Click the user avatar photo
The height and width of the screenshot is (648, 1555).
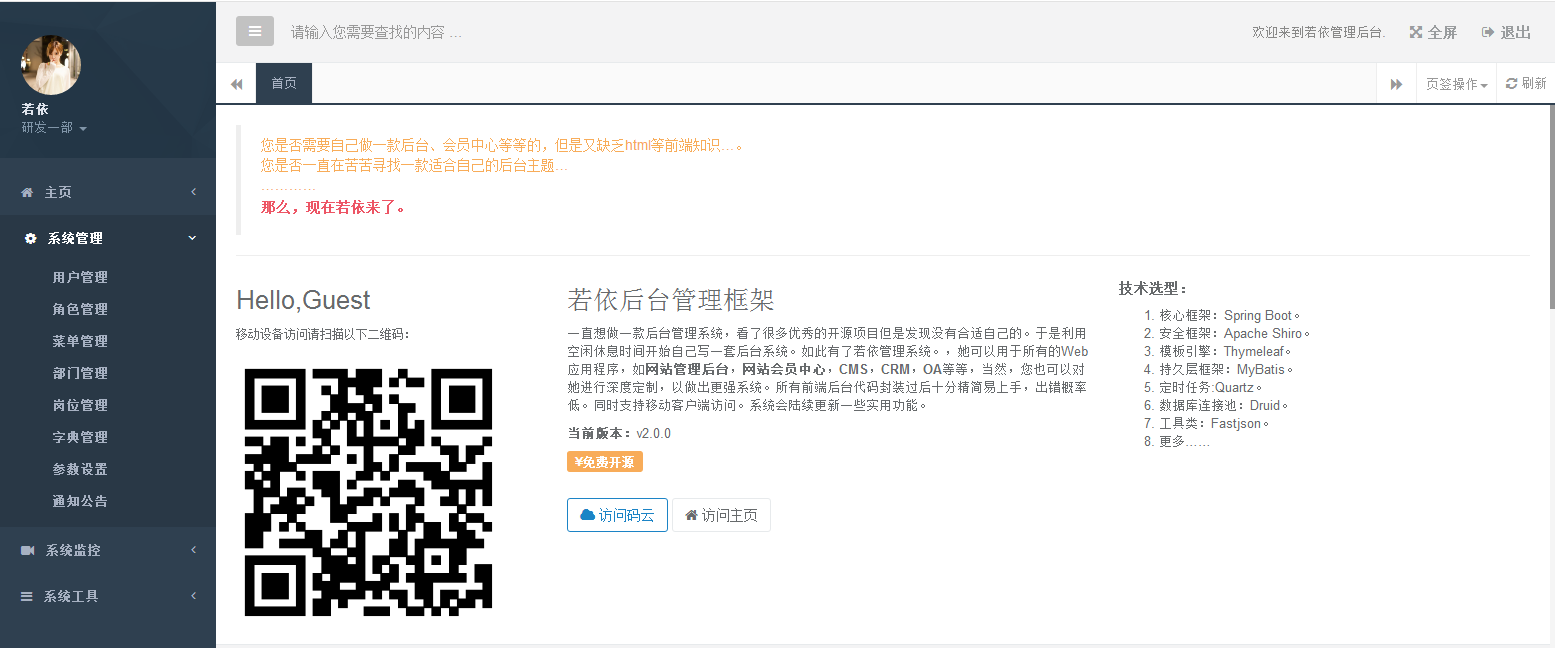[51, 65]
